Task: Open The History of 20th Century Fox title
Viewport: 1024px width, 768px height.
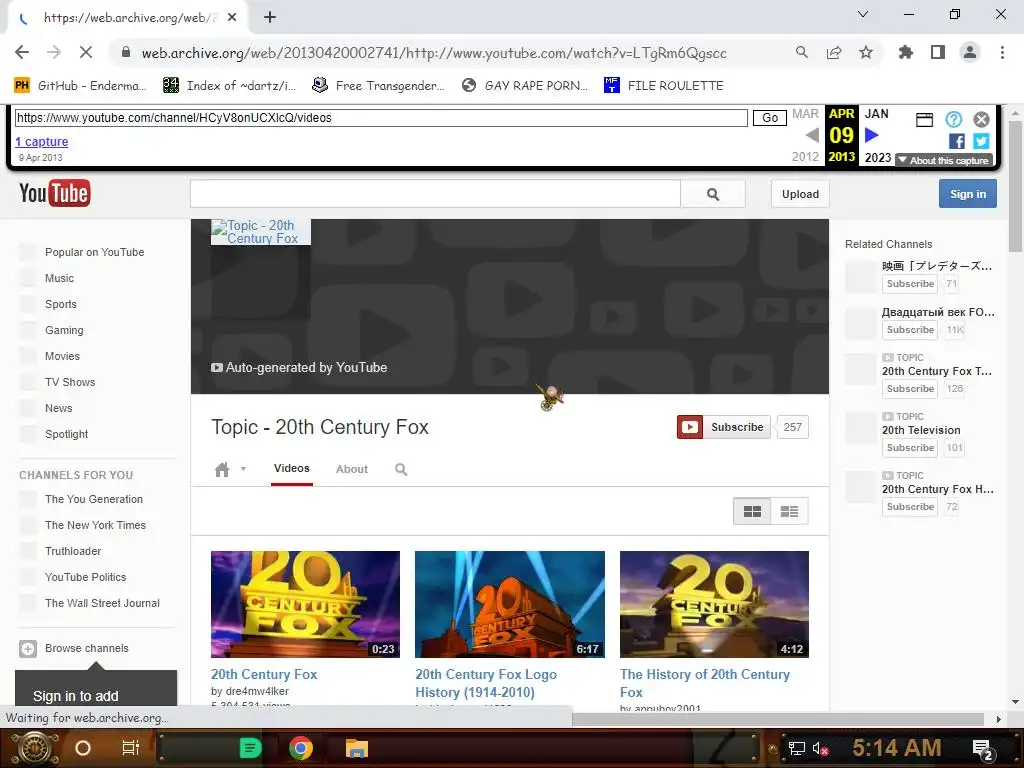Action: [x=705, y=683]
